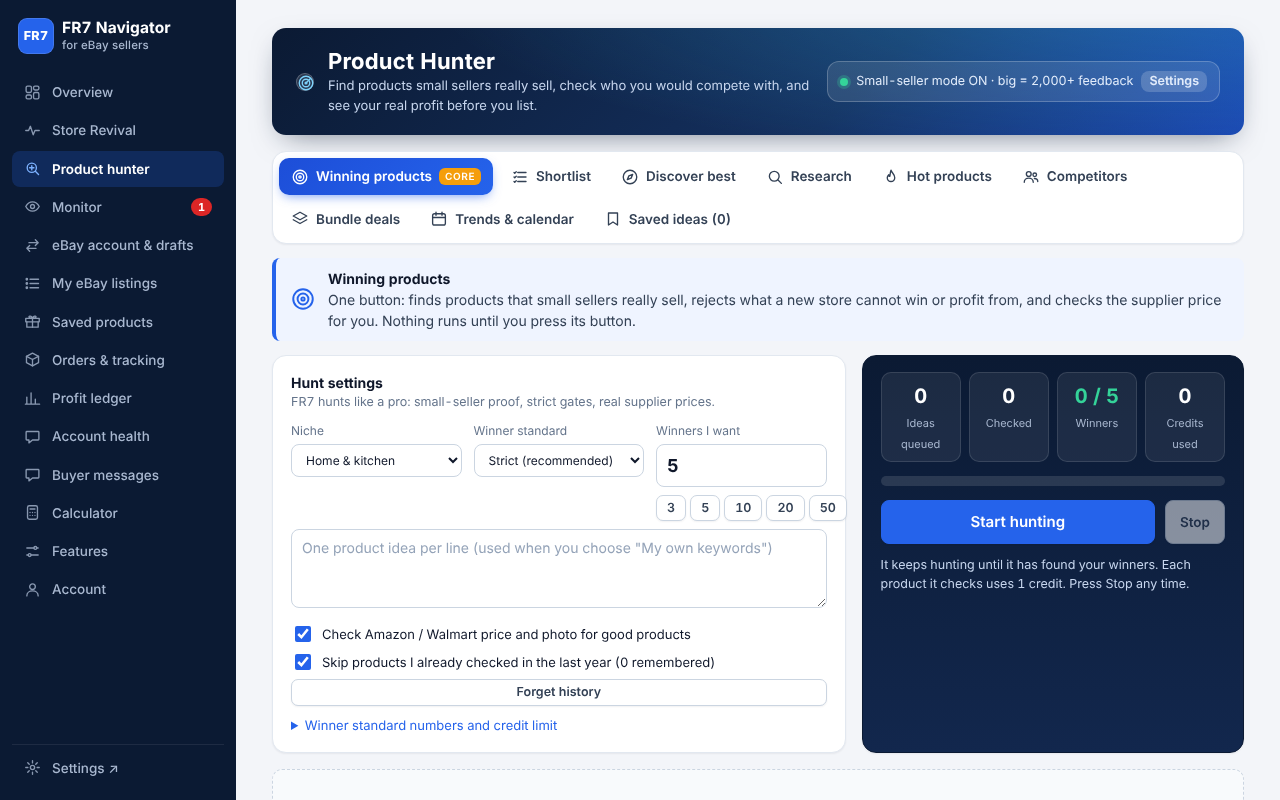Click the Orders & tracking box icon
This screenshot has height=800, width=1280.
pos(33,360)
